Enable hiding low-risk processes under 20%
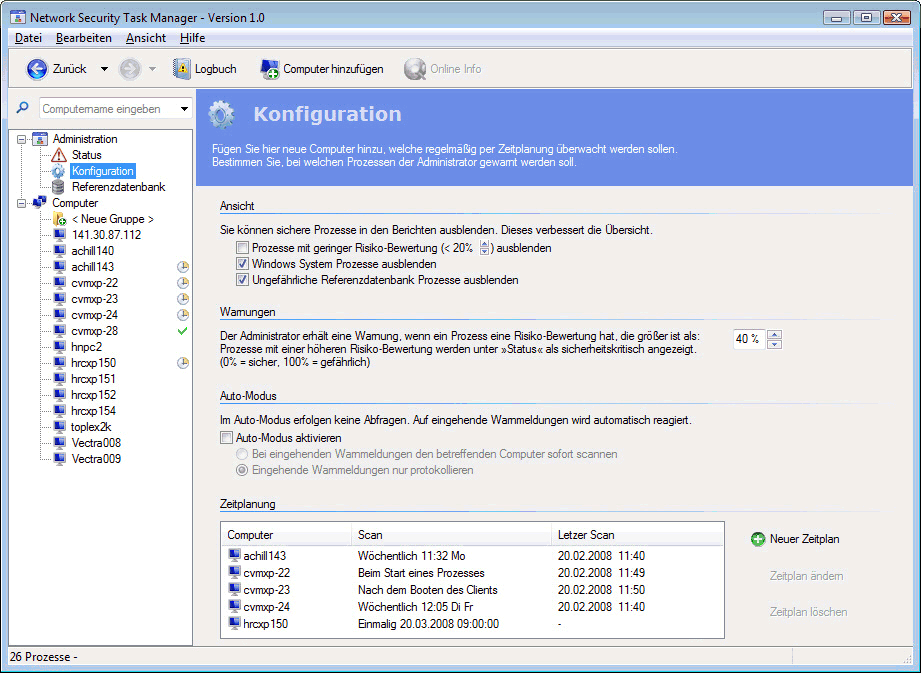The height and width of the screenshot is (673, 921). pos(241,247)
